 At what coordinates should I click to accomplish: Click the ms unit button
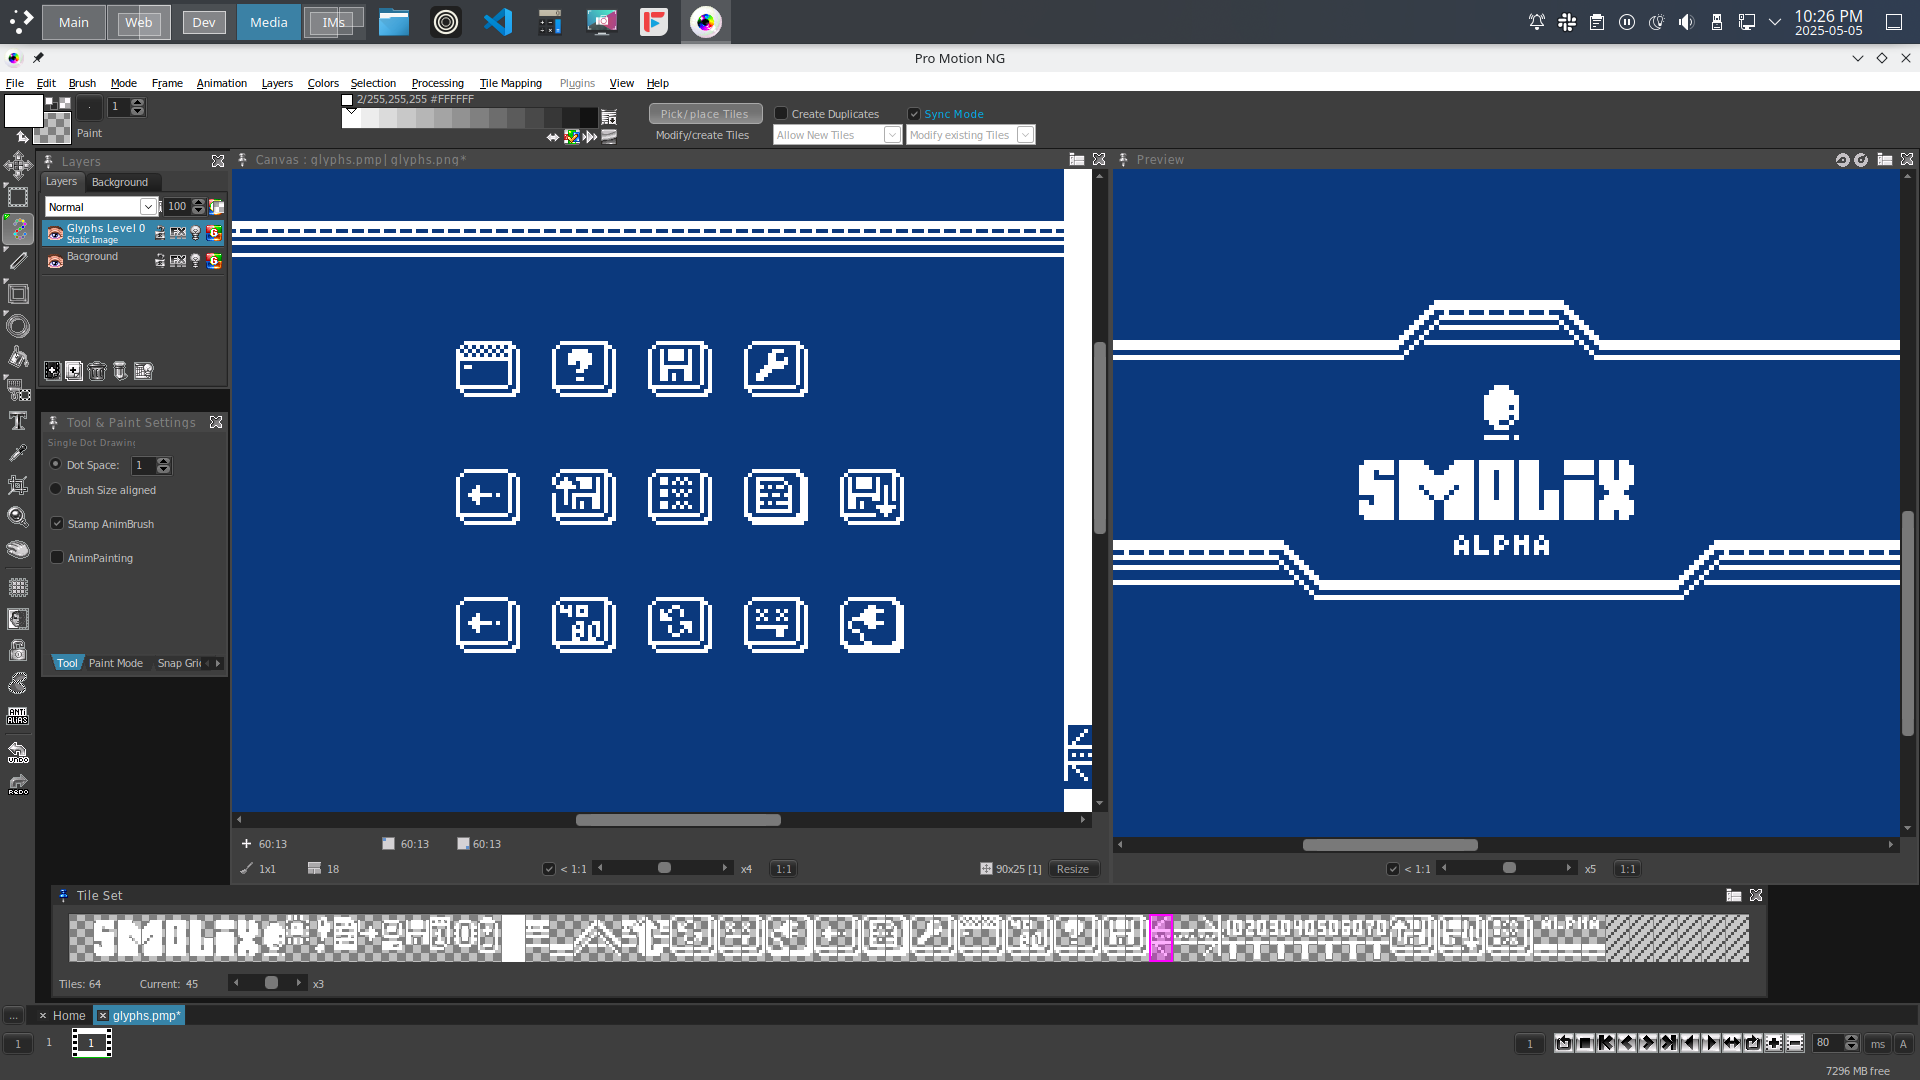click(1878, 1044)
